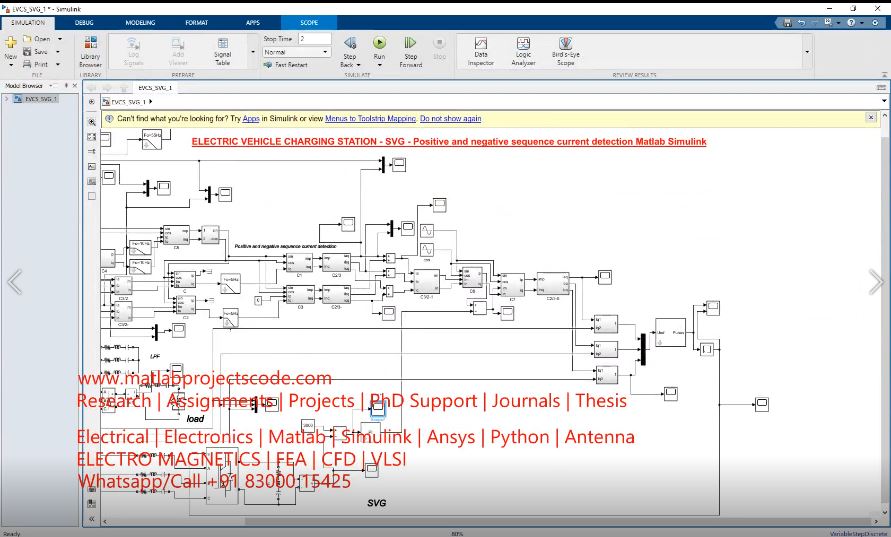The width and height of the screenshot is (891, 537).
Task: Open the Debug tab
Action: pos(84,22)
